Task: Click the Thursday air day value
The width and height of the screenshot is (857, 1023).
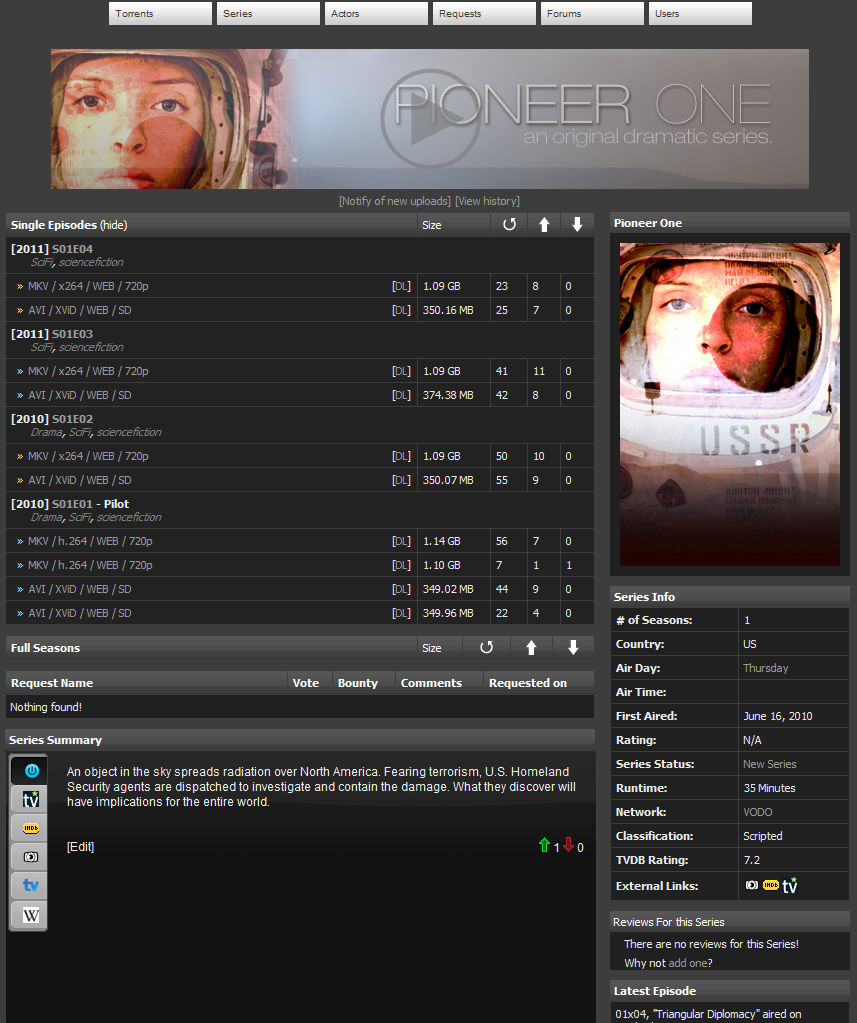Action: [x=766, y=668]
